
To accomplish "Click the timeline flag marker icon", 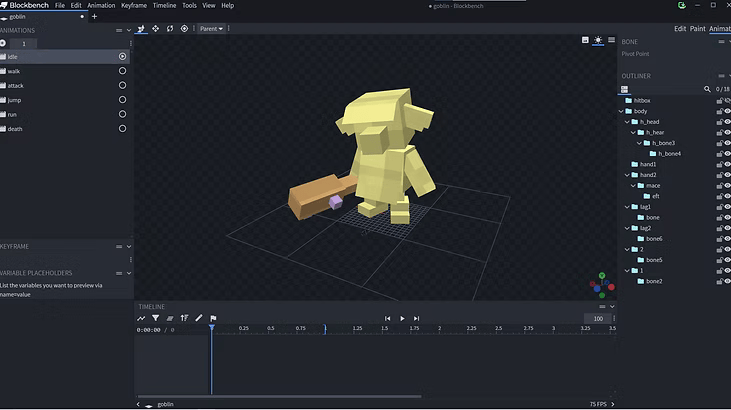I will pos(213,318).
